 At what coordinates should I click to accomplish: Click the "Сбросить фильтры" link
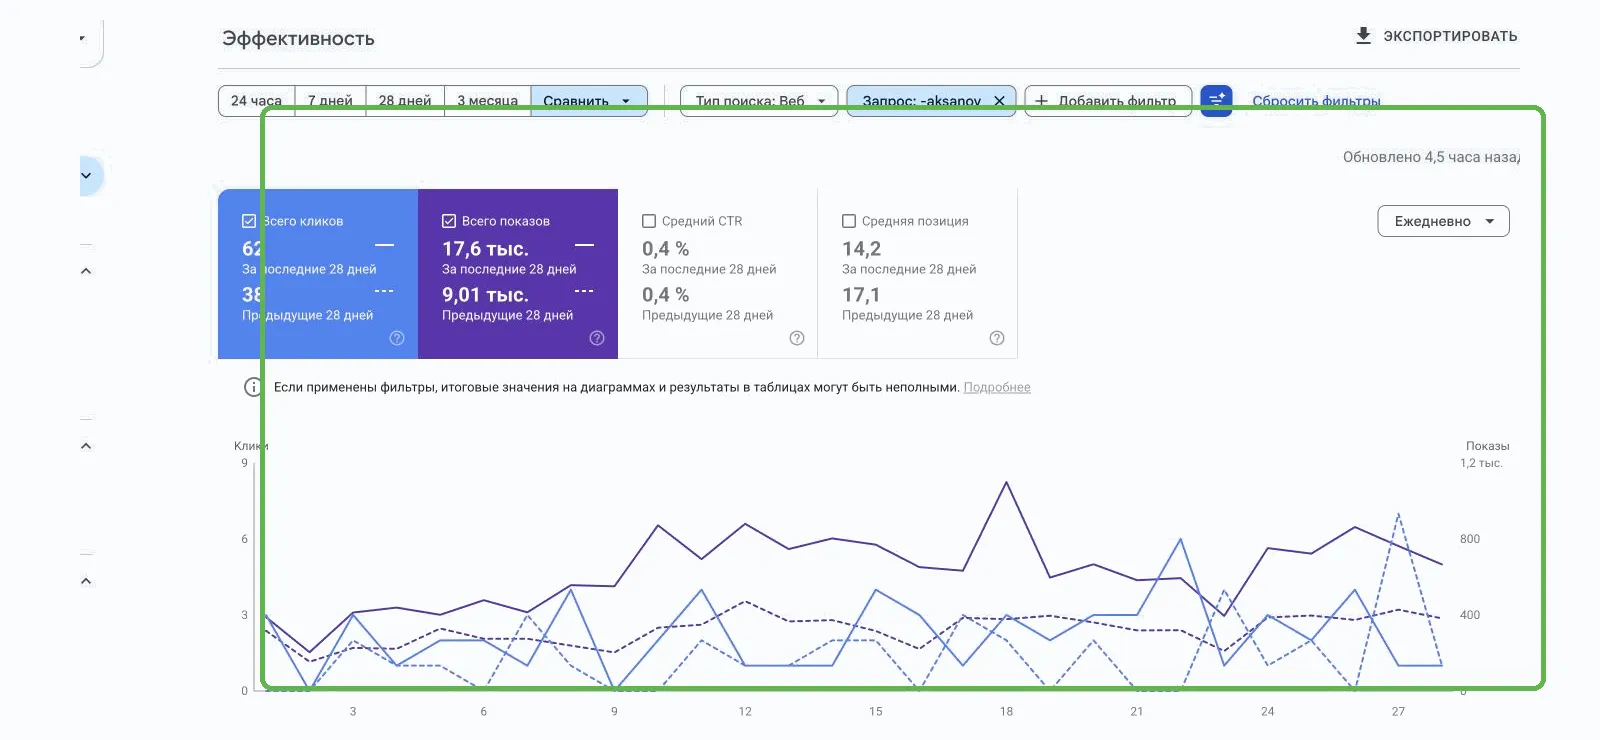pyautogui.click(x=1316, y=101)
